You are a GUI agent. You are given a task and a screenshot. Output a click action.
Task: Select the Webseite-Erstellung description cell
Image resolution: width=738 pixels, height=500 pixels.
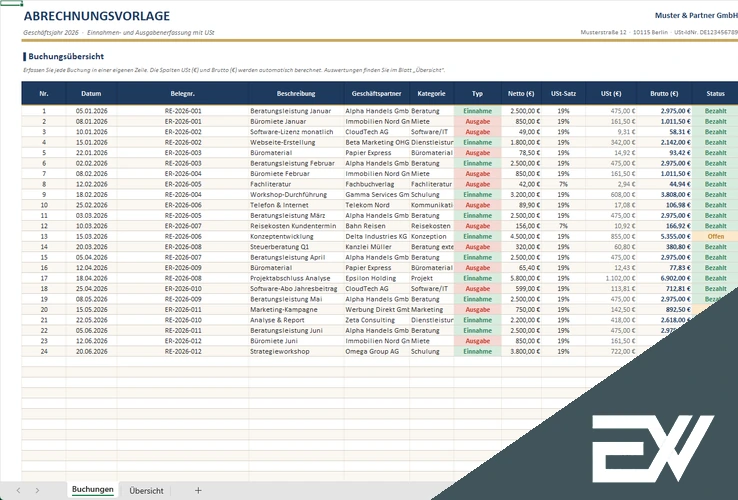(296, 142)
